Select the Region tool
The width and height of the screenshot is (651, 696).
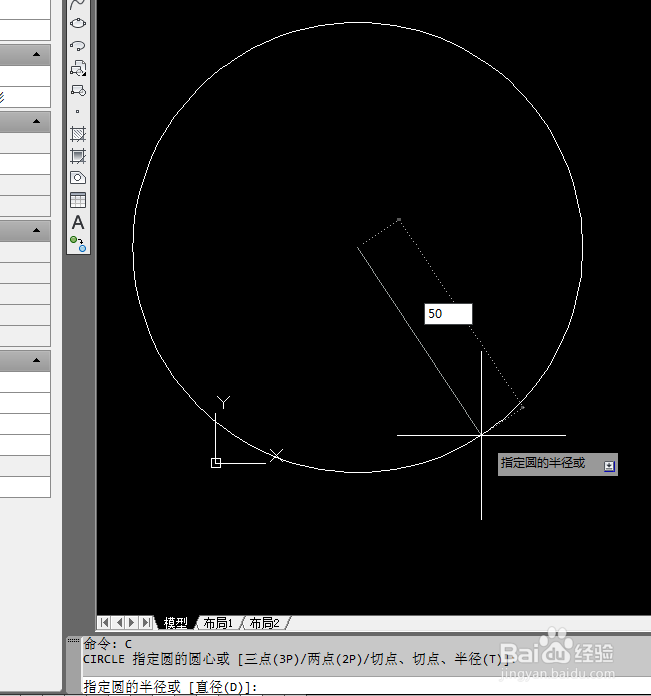(78, 178)
